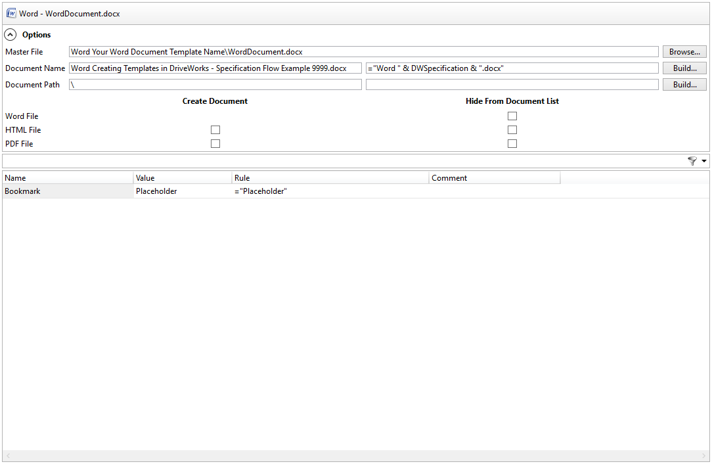Click the Document Name rule field
Screen dimensions: 712x464
511,69
